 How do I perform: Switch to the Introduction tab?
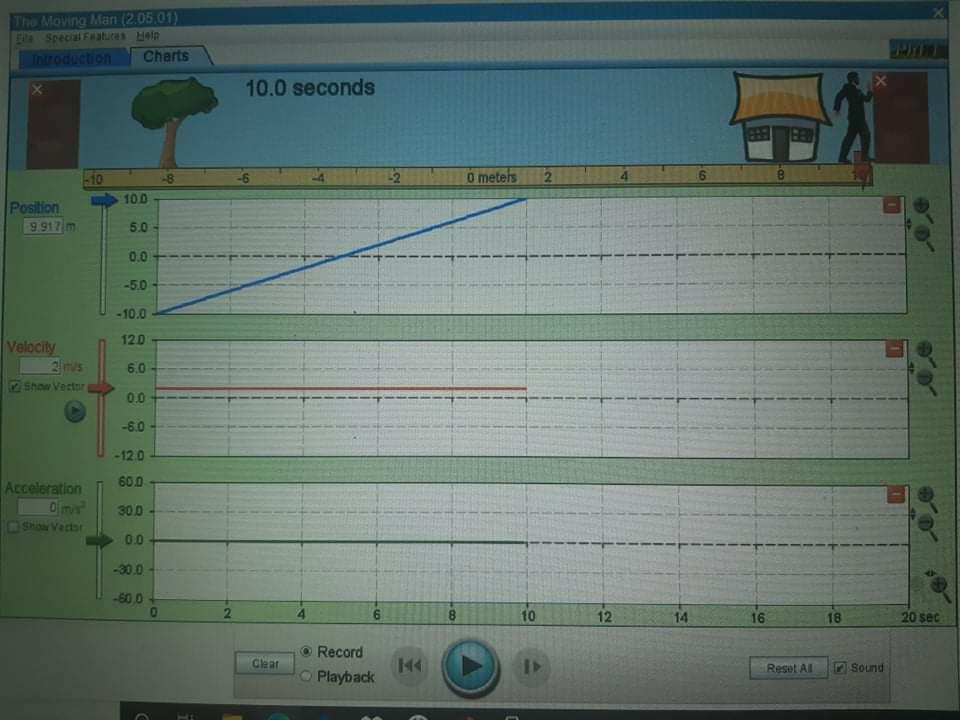click(72, 59)
